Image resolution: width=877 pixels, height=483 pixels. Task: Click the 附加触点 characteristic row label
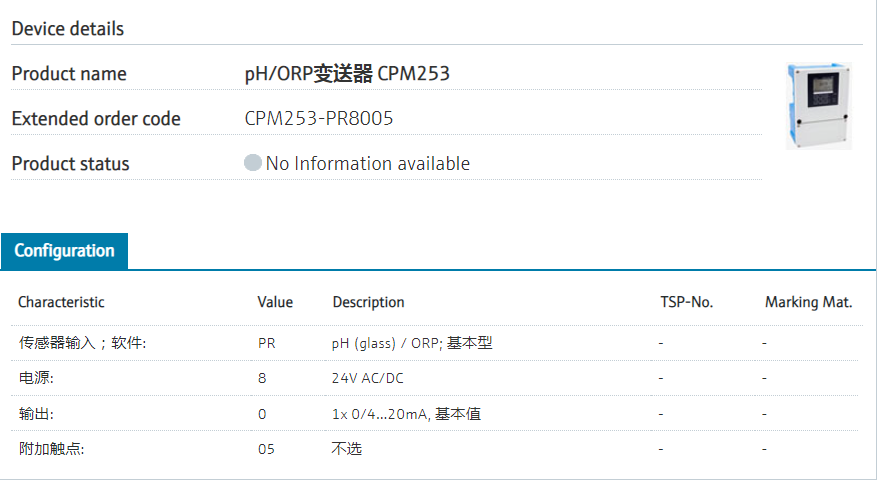(x=51, y=449)
